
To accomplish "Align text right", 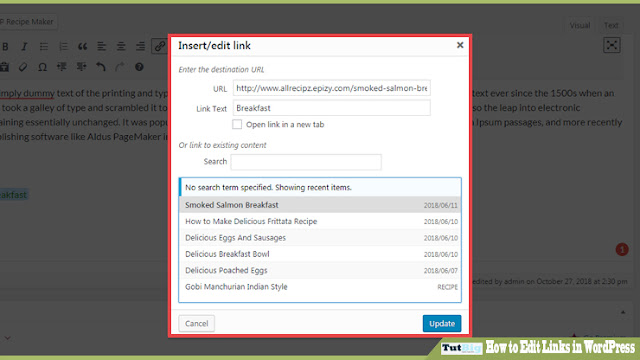I will 140,47.
